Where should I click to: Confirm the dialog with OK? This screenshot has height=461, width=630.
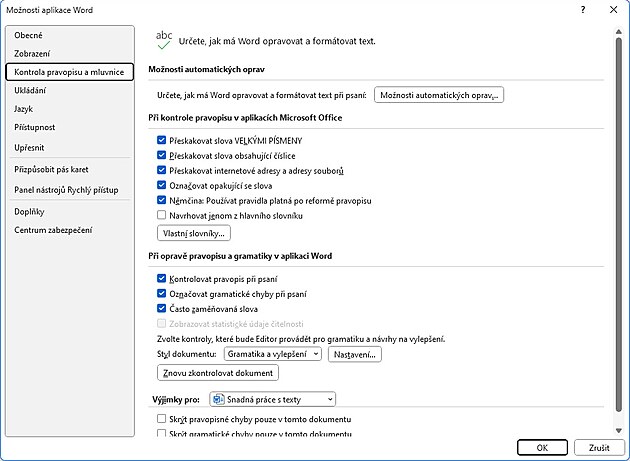tap(541, 447)
